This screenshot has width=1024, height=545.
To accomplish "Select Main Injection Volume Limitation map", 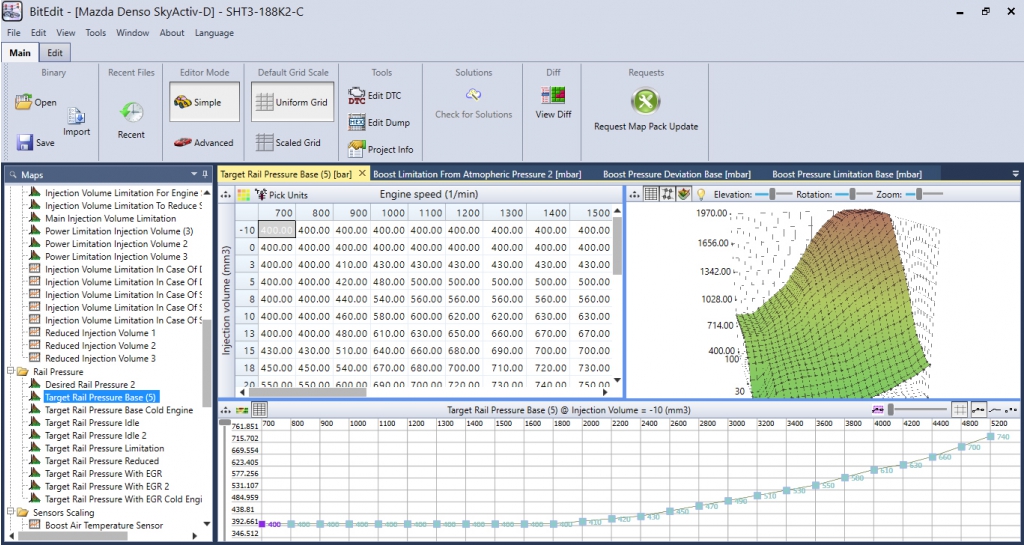I will pyautogui.click(x=110, y=219).
